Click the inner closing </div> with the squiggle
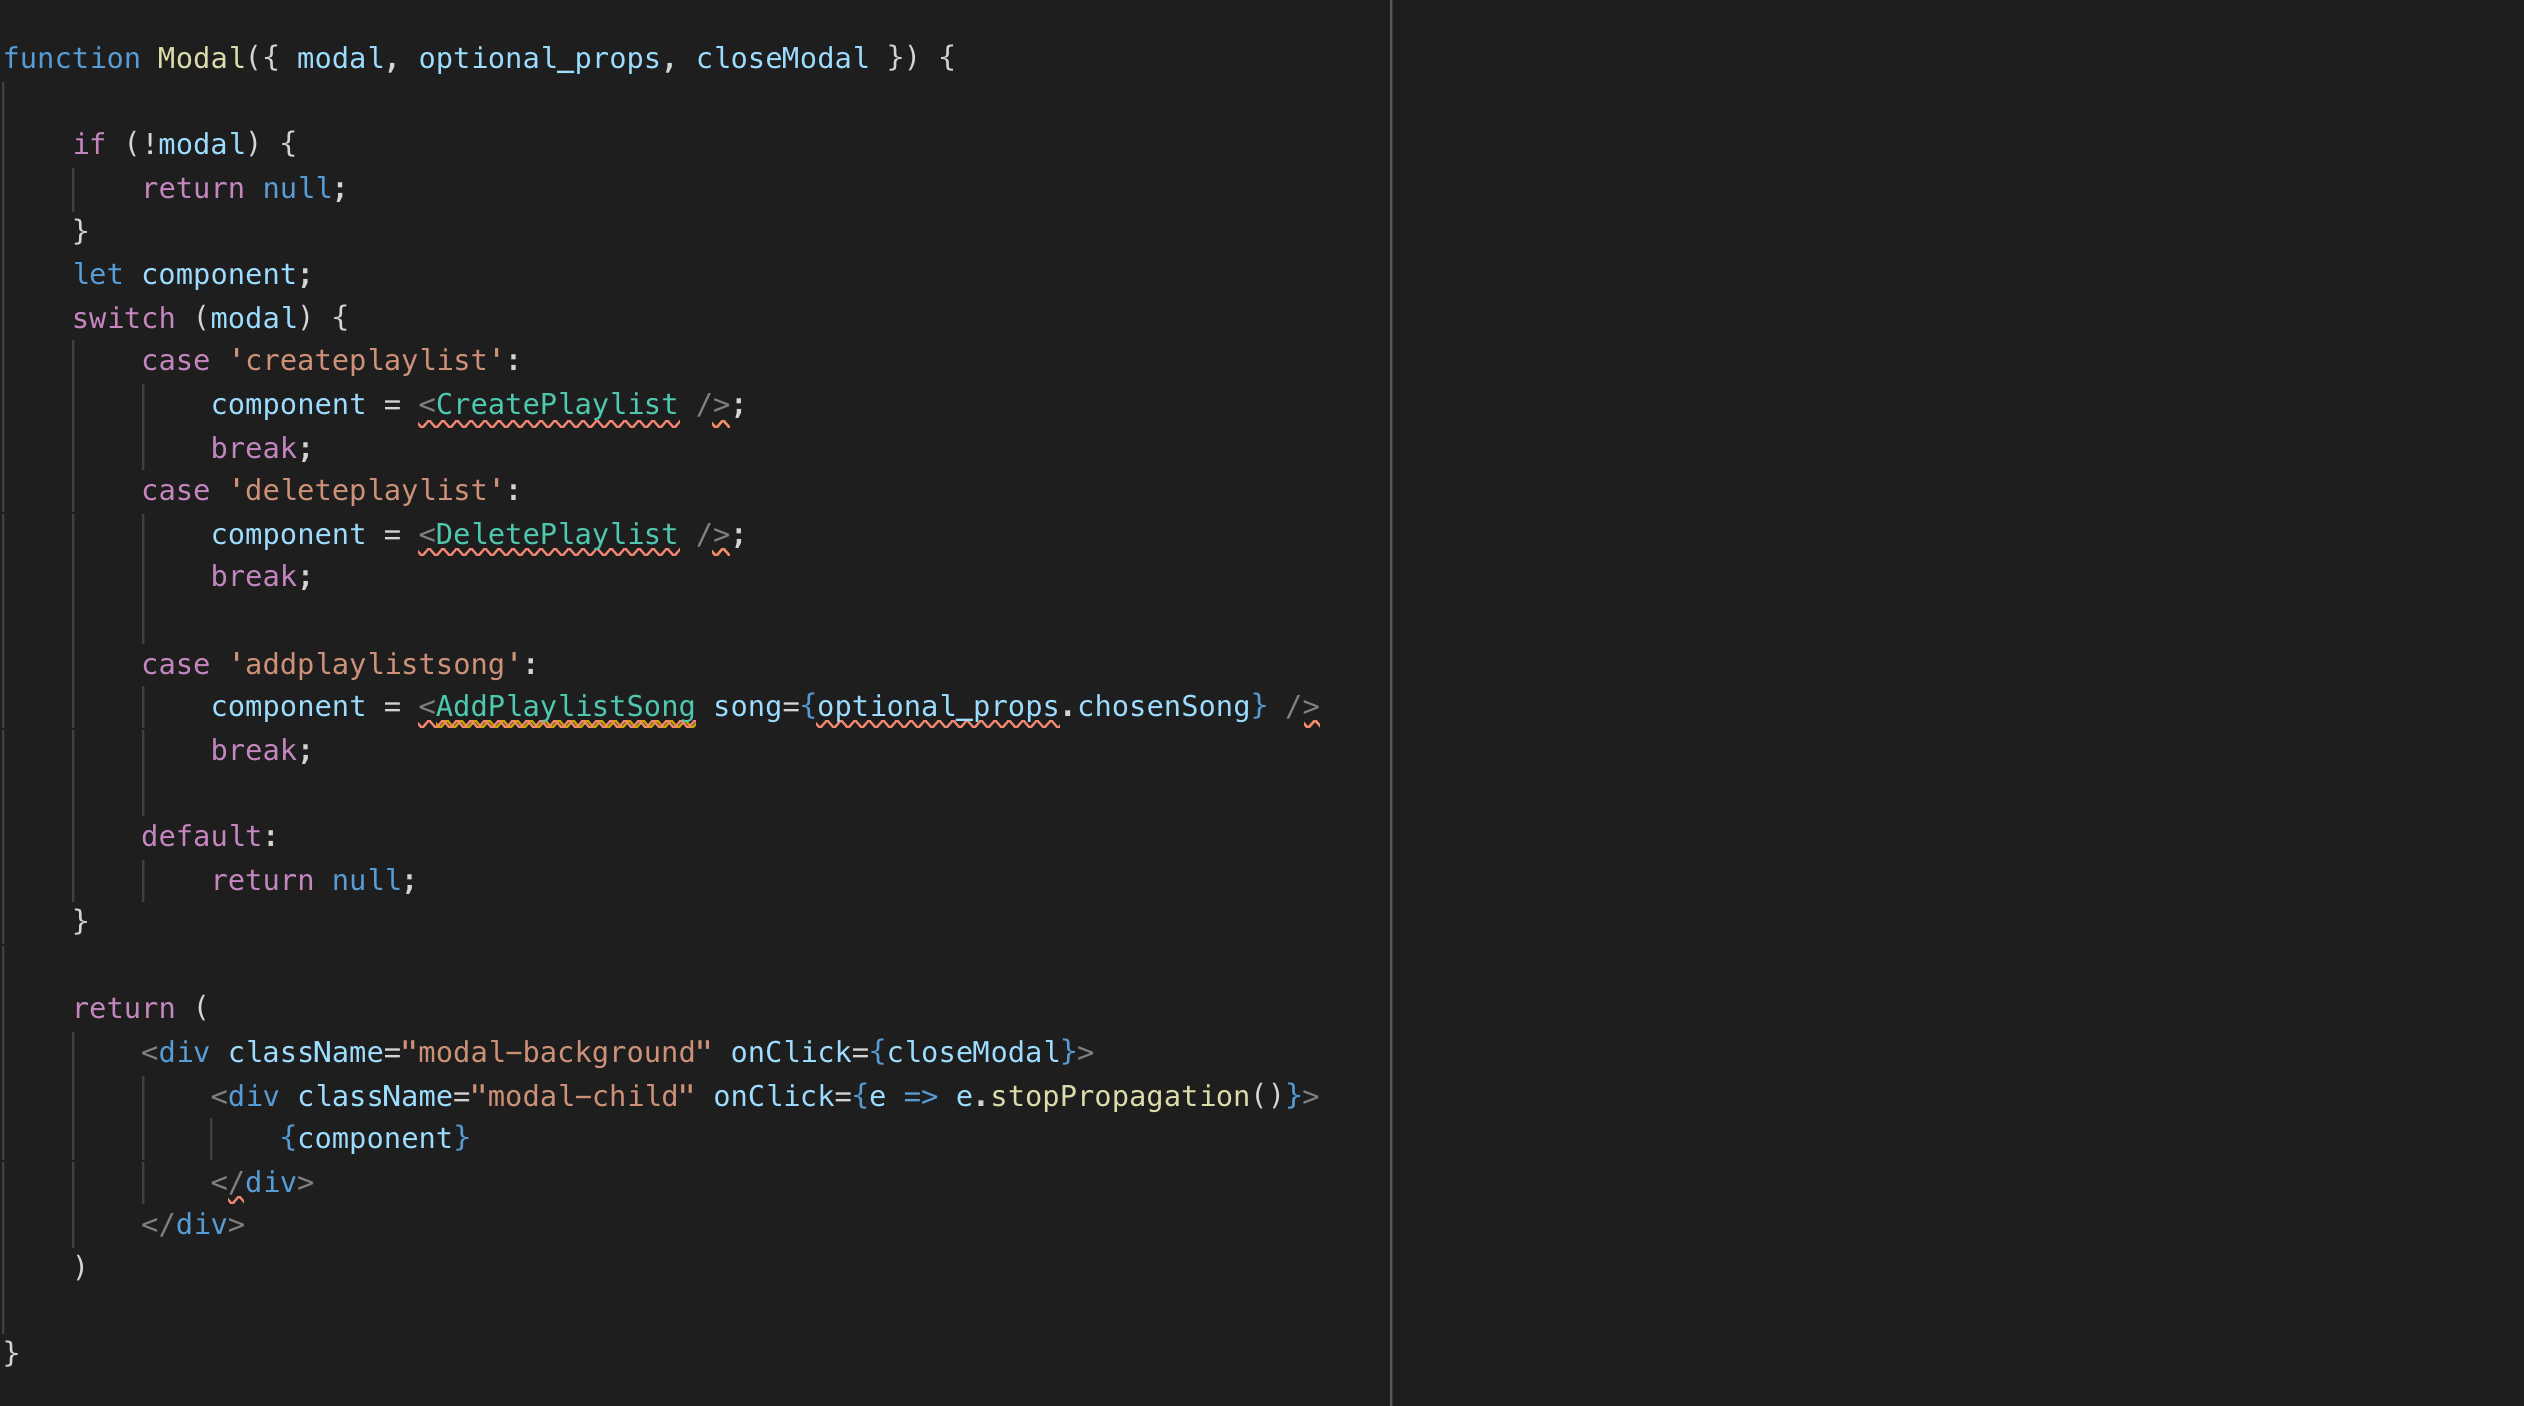2524x1406 pixels. 262,1182
